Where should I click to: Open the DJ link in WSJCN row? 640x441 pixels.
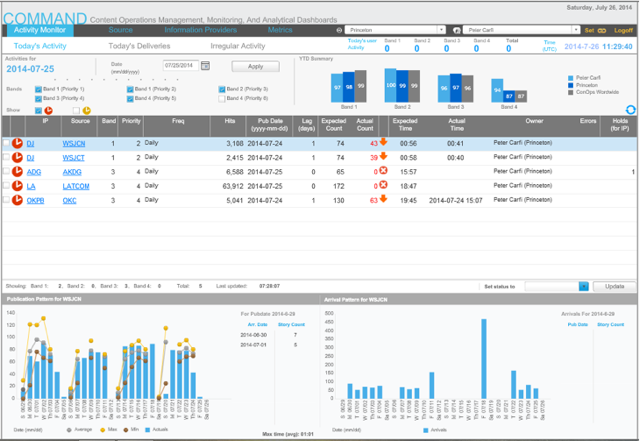click(x=30, y=144)
